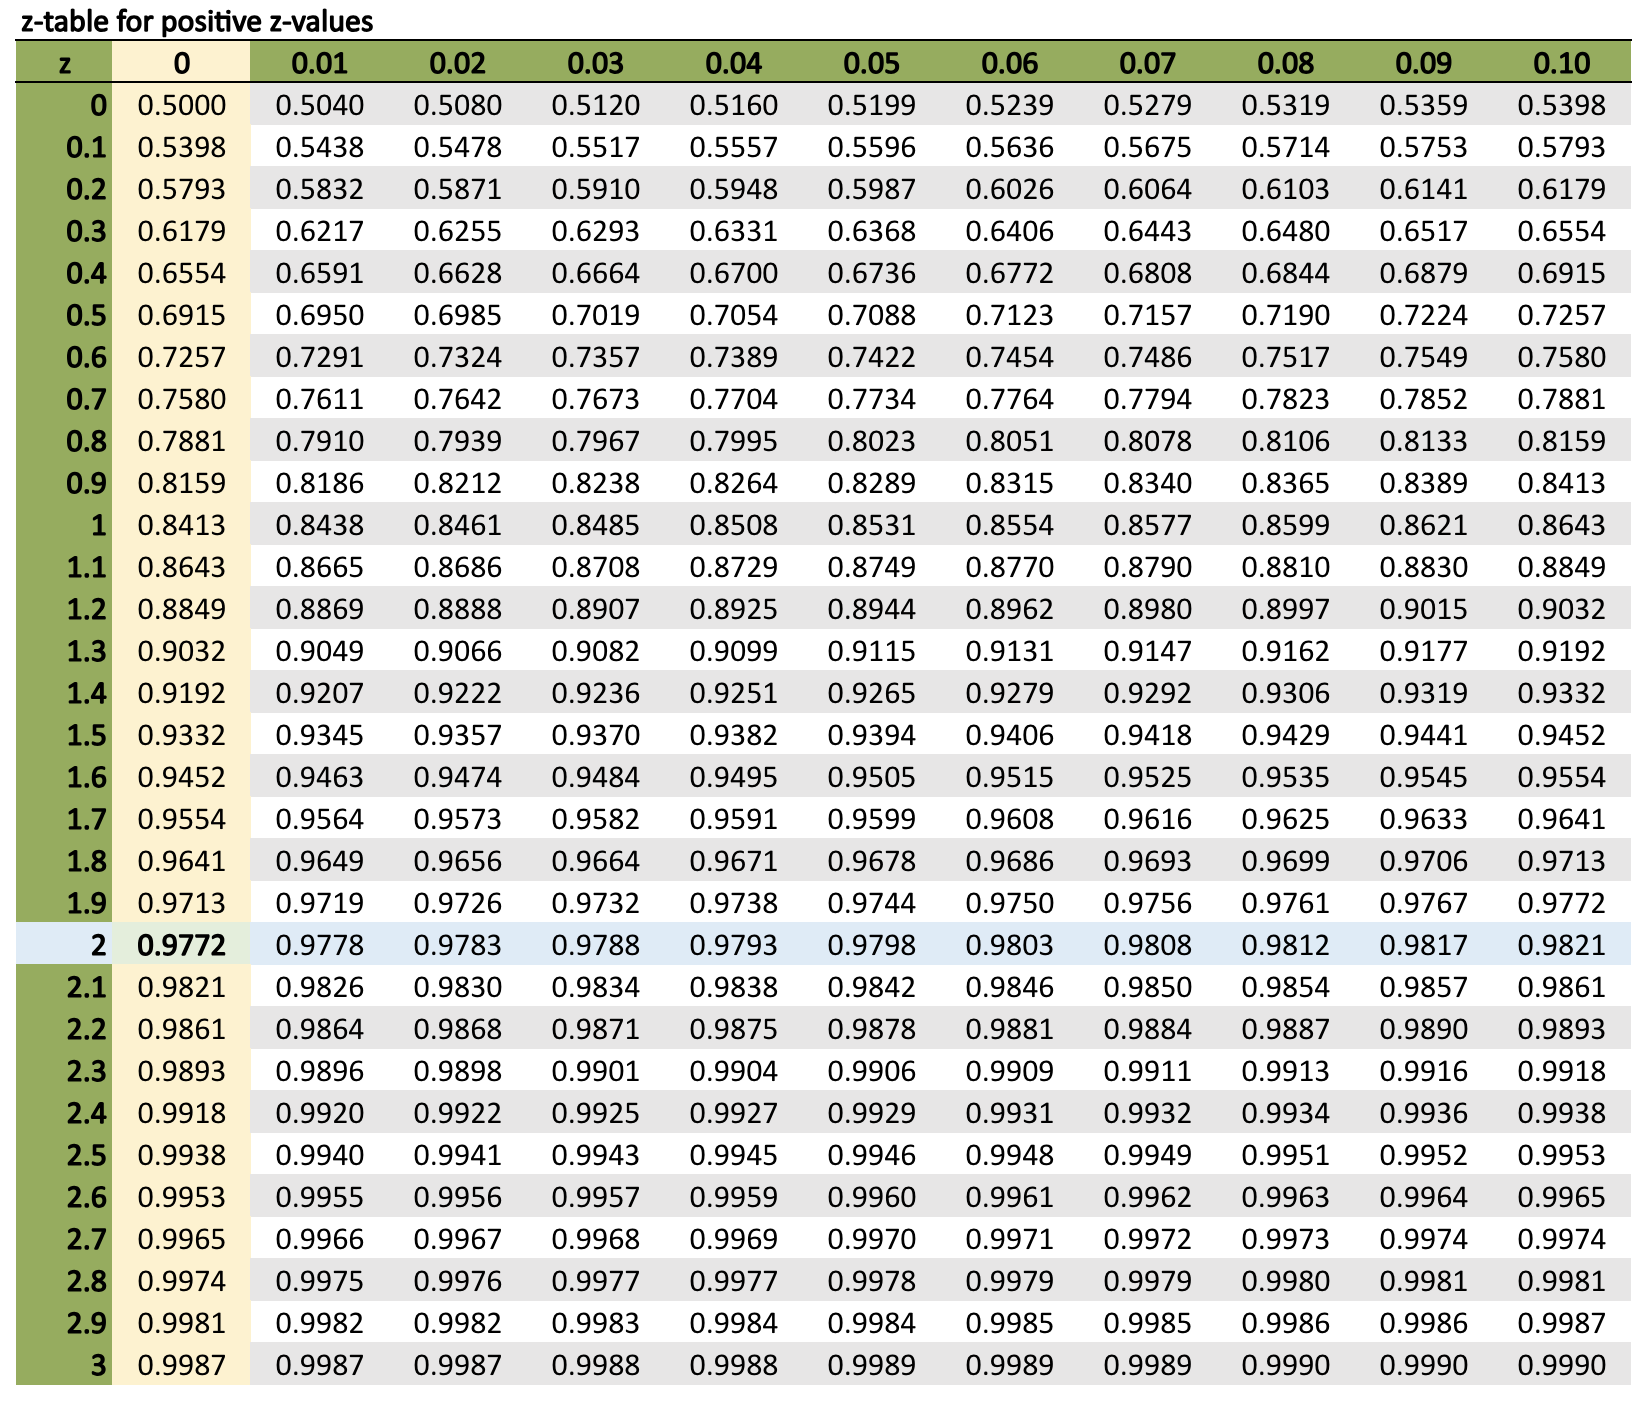Select the value 0.7054
The height and width of the screenshot is (1414, 1650).
pyautogui.click(x=733, y=315)
